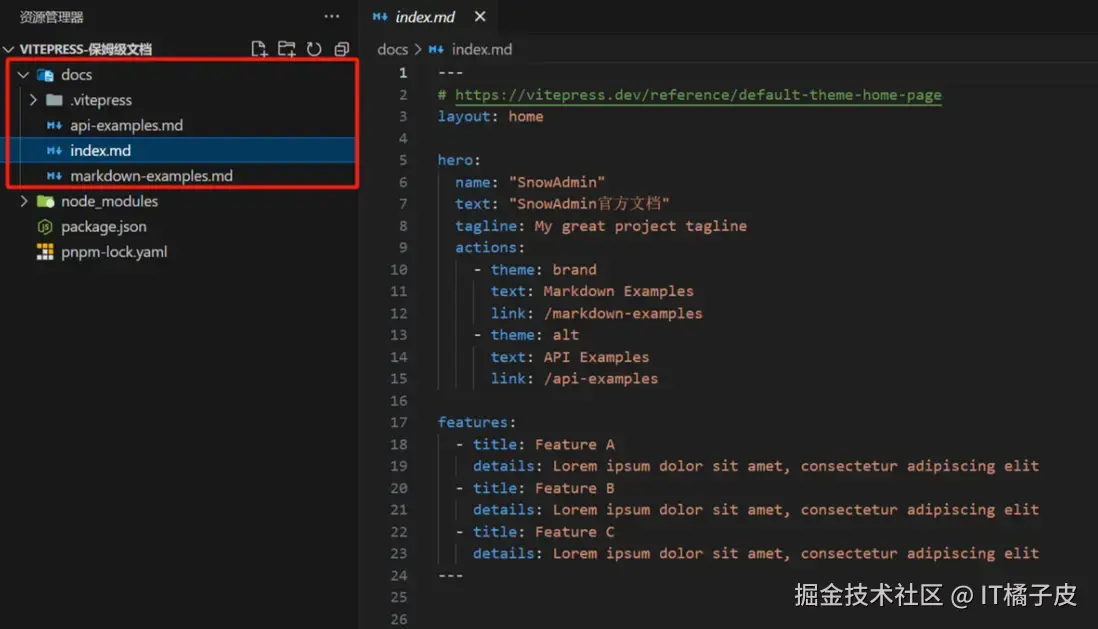This screenshot has height=629, width=1098.
Task: Click line number 5 in the gutter
Action: 403,160
